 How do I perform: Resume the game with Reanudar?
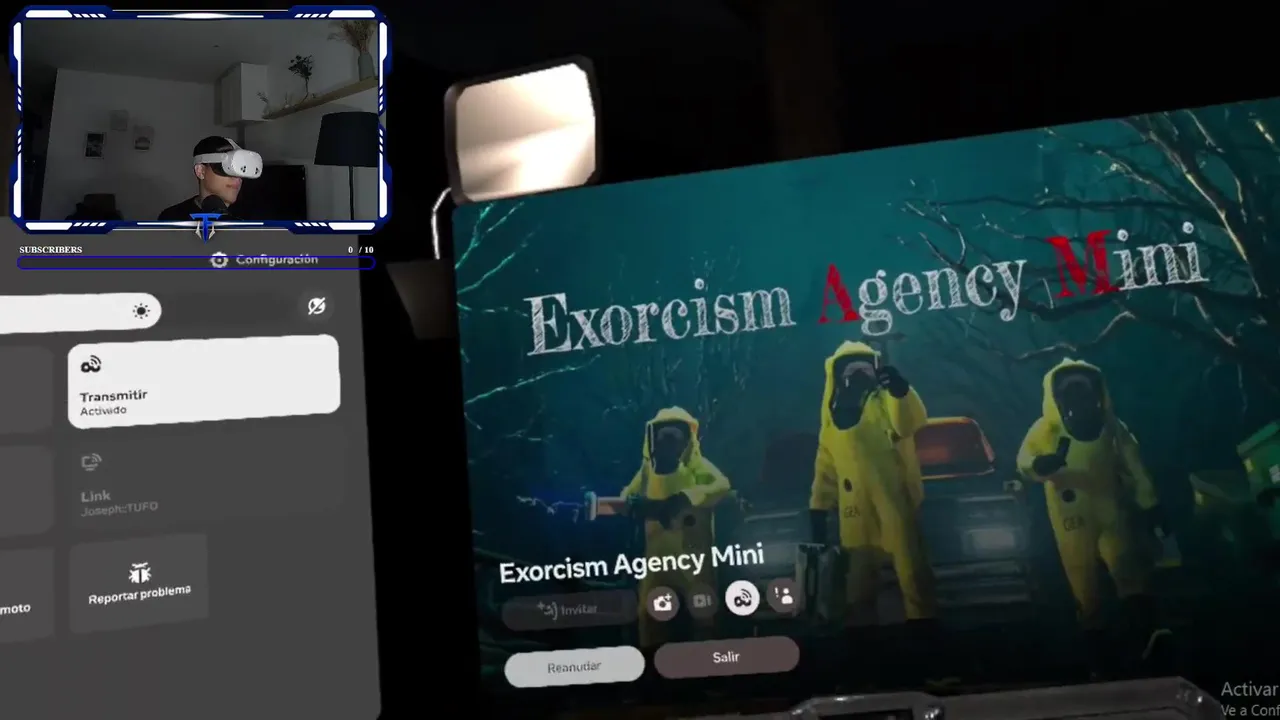pyautogui.click(x=574, y=666)
